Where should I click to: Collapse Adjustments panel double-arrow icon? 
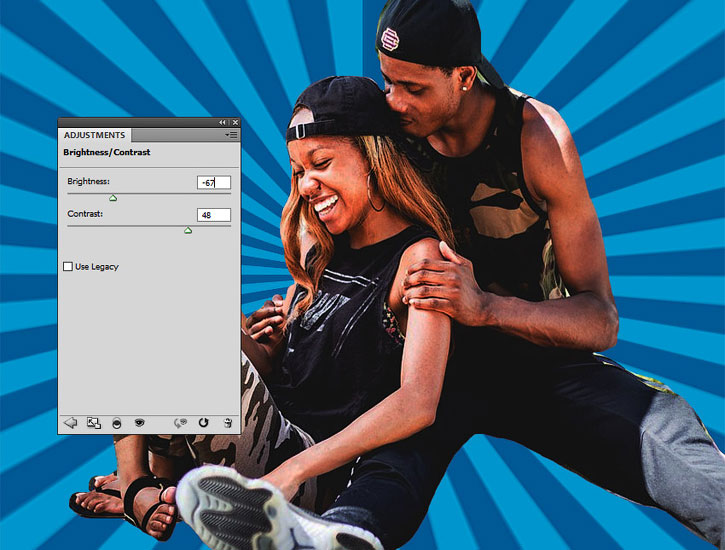click(x=222, y=122)
